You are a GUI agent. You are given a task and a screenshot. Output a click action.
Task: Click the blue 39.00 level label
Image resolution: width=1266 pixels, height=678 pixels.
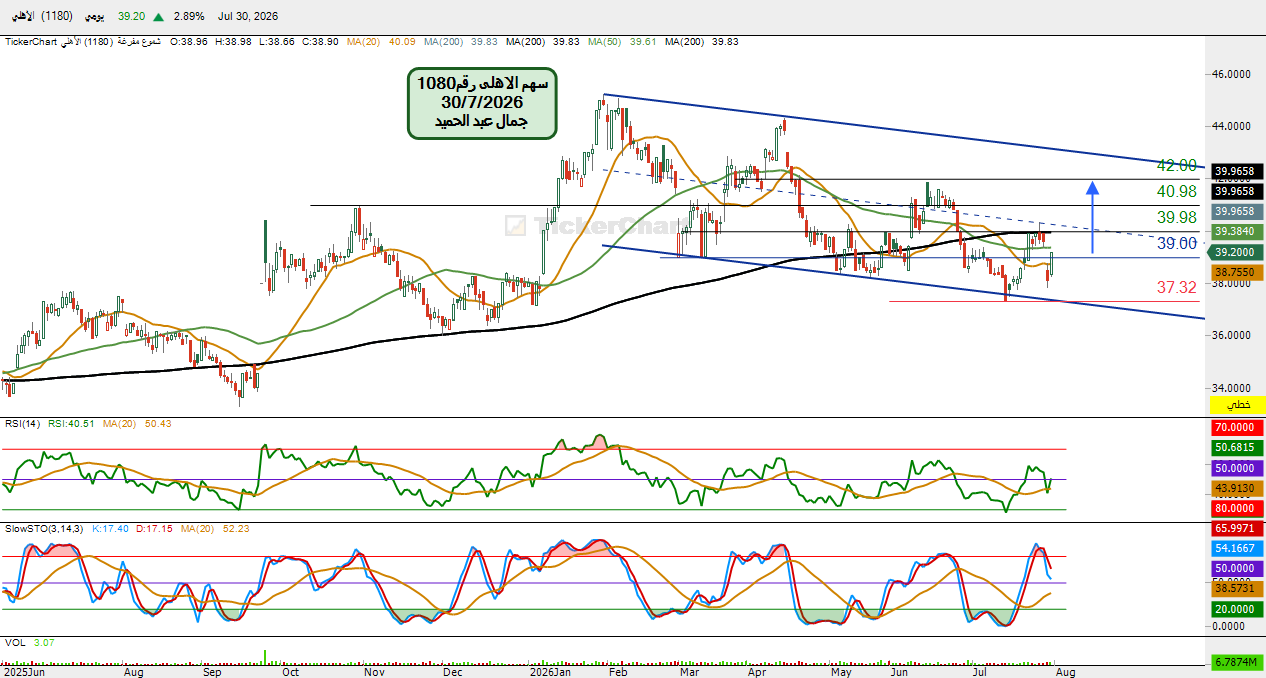(x=1177, y=243)
